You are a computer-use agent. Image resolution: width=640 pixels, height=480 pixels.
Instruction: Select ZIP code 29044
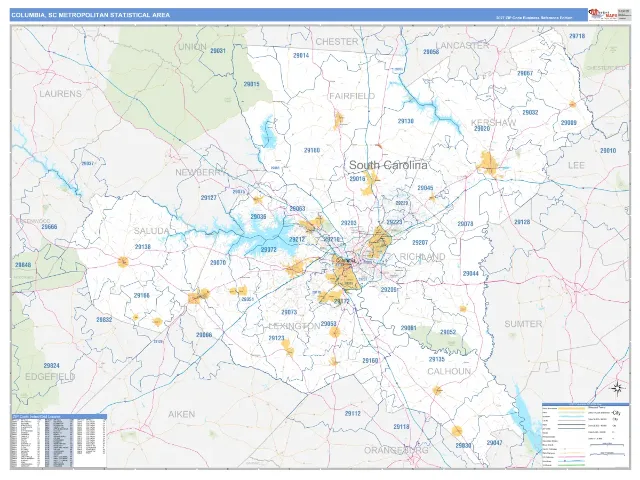tap(471, 273)
